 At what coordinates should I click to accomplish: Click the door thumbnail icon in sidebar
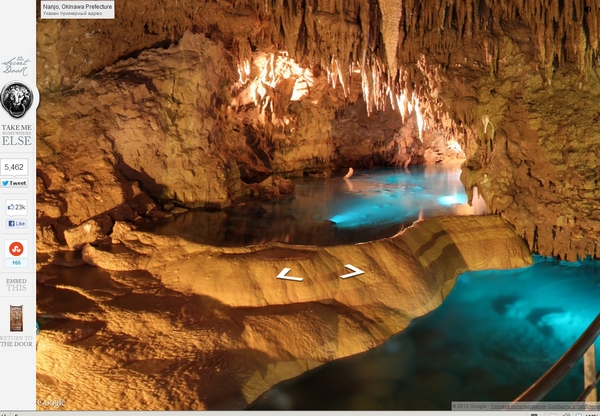[x=16, y=318]
